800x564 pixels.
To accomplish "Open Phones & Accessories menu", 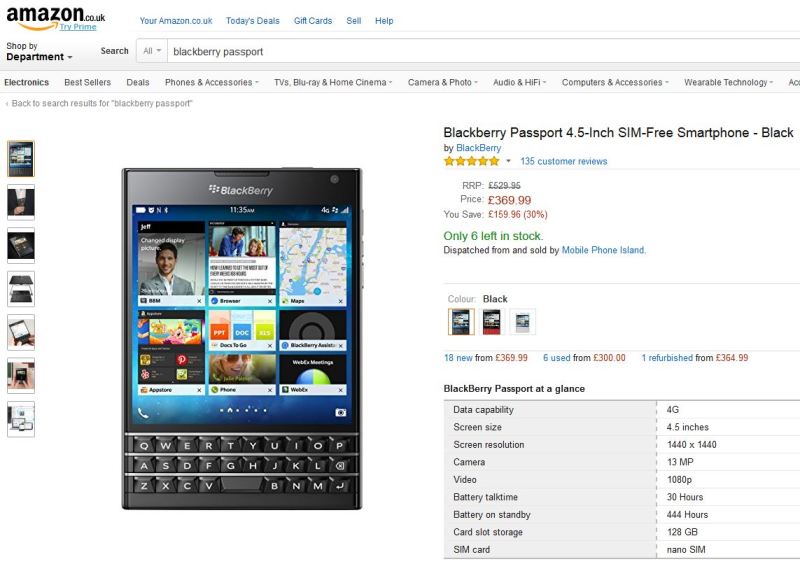I will coord(212,82).
